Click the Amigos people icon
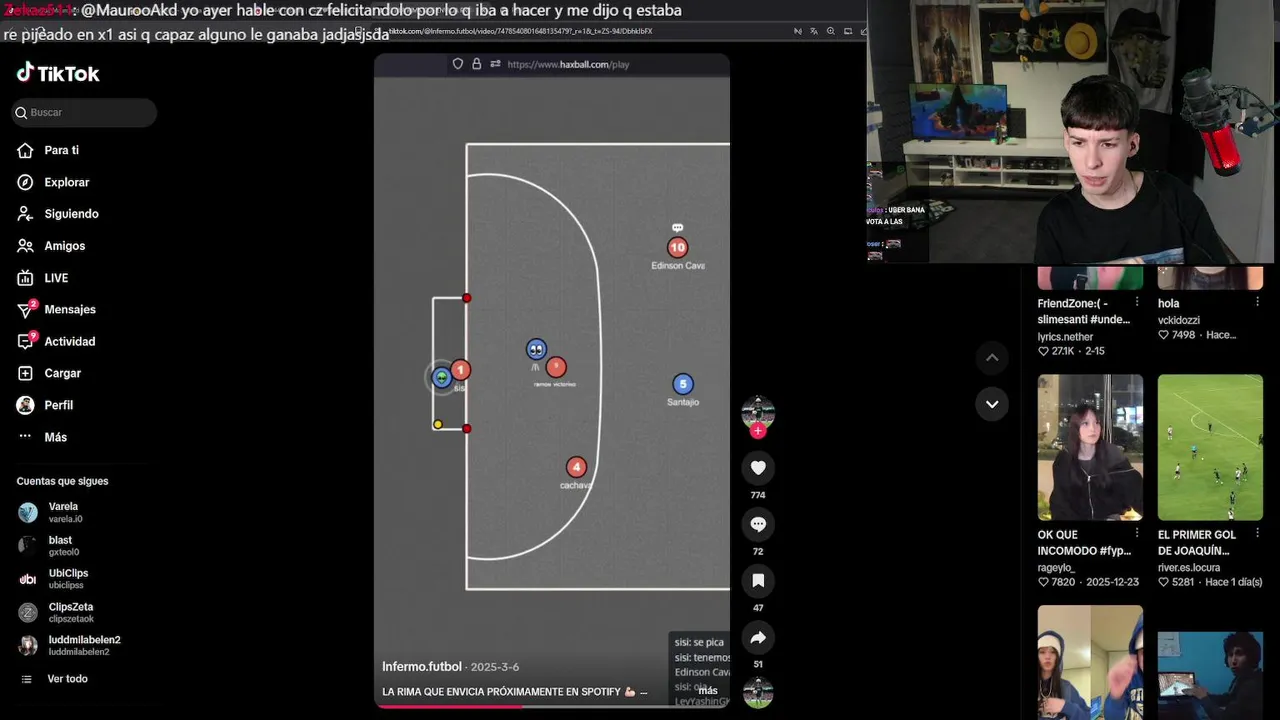This screenshot has height=720, width=1280. pyautogui.click(x=25, y=246)
